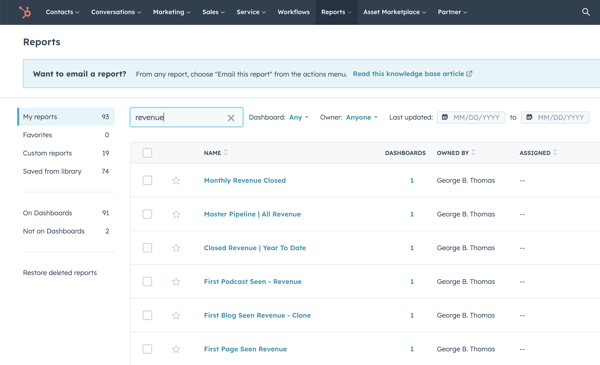Open First Podcast Seen - Revenue report

(253, 282)
